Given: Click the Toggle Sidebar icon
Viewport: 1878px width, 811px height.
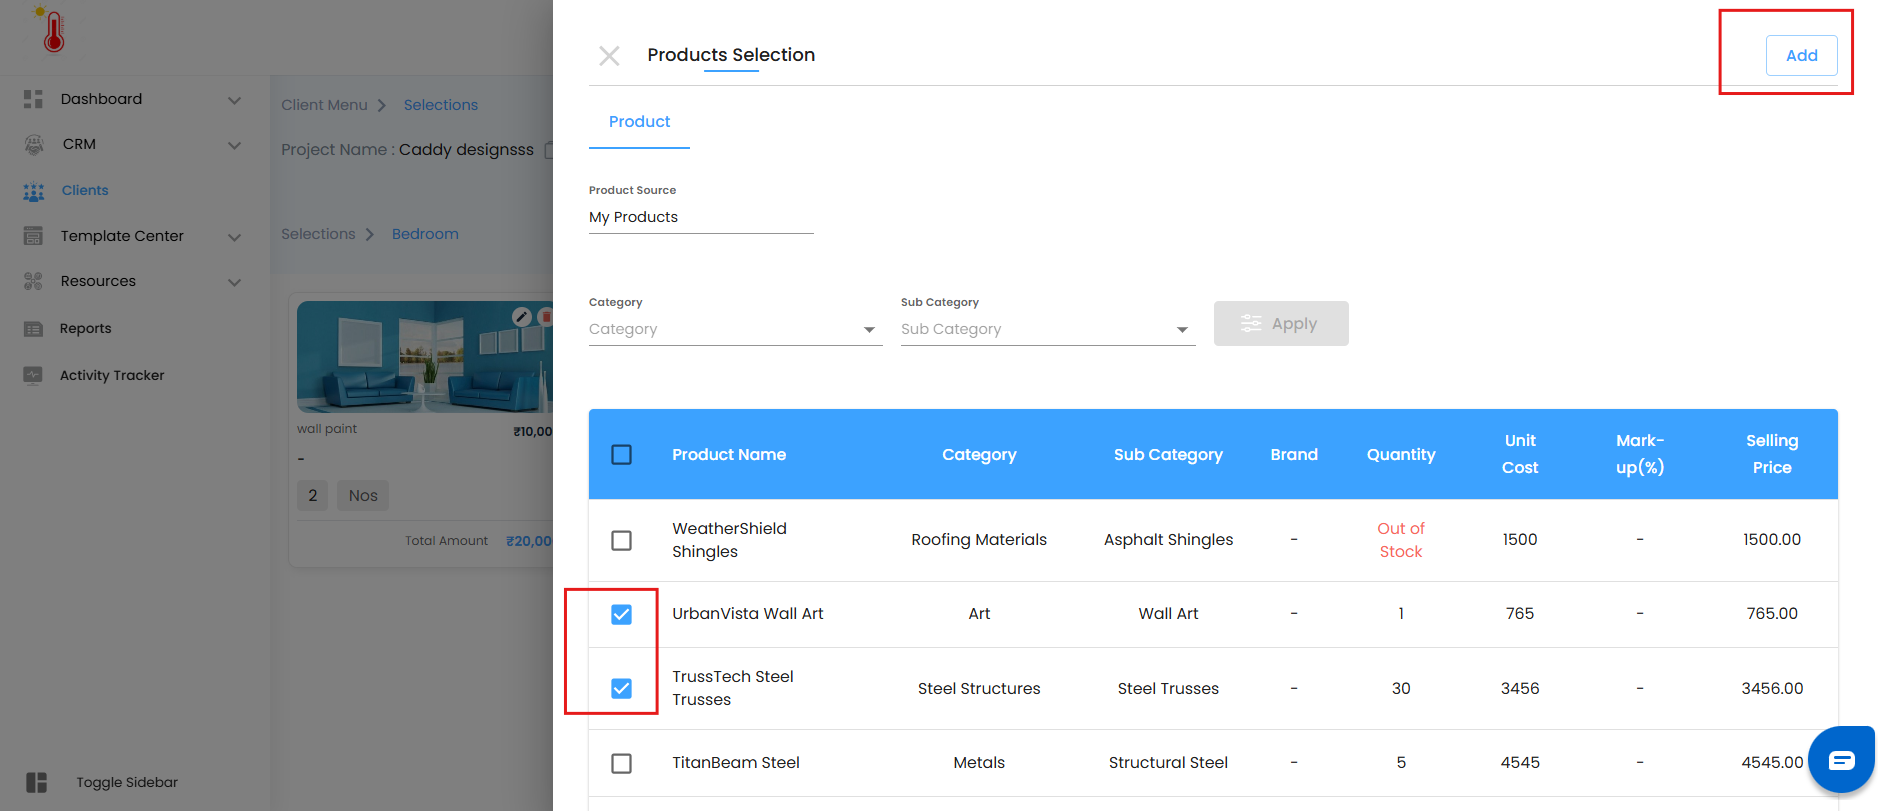Looking at the screenshot, I should (37, 782).
